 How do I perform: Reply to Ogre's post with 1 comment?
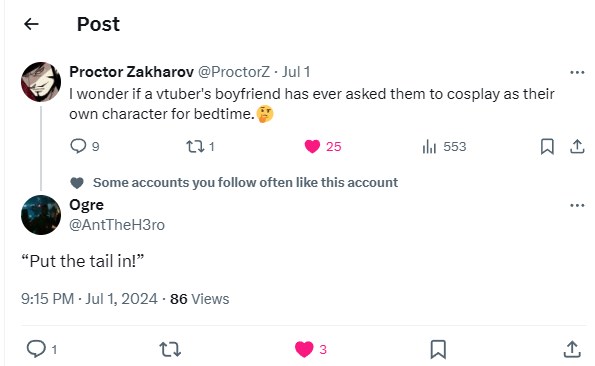coord(42,349)
